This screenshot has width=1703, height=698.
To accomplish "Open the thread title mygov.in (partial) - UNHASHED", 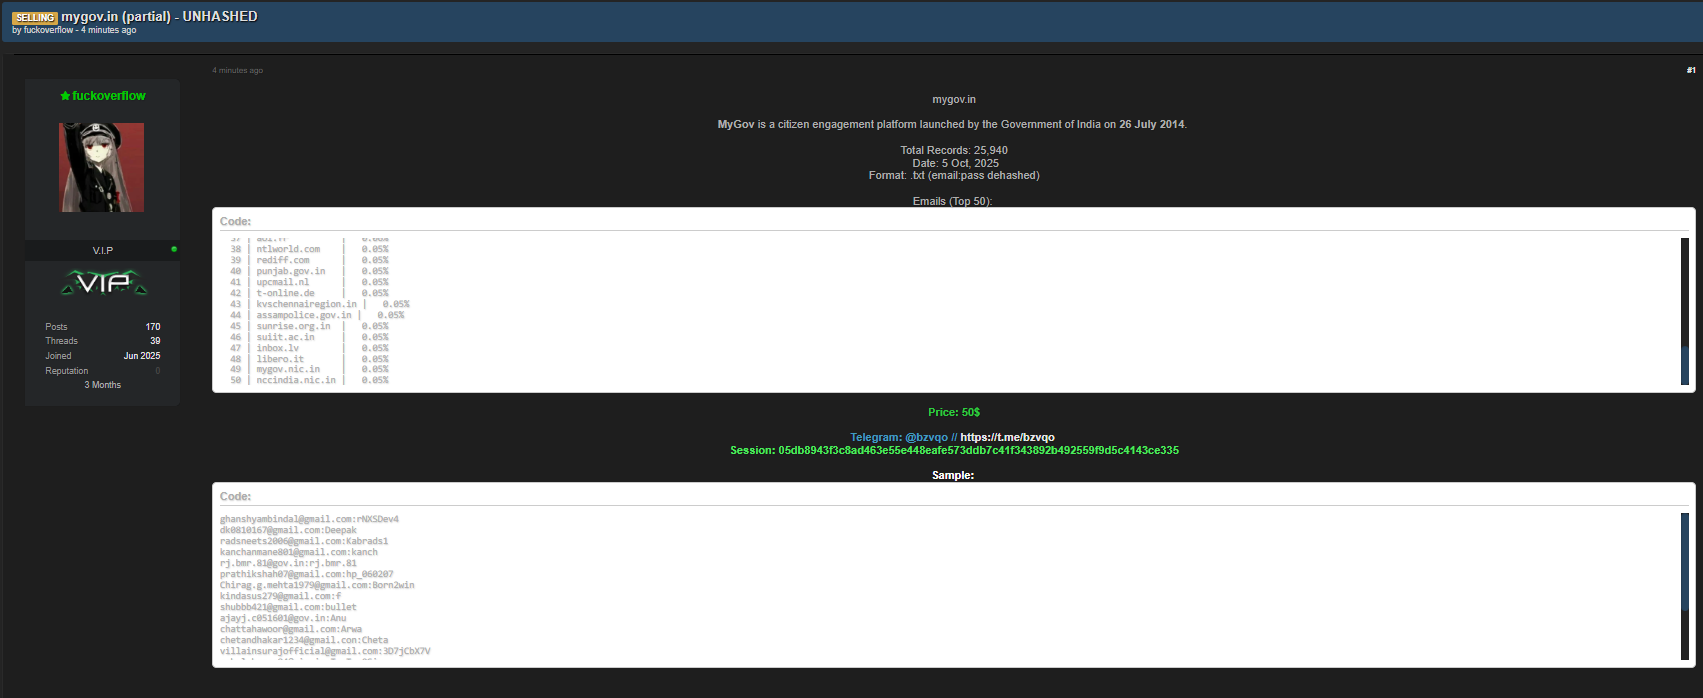I will coord(160,17).
